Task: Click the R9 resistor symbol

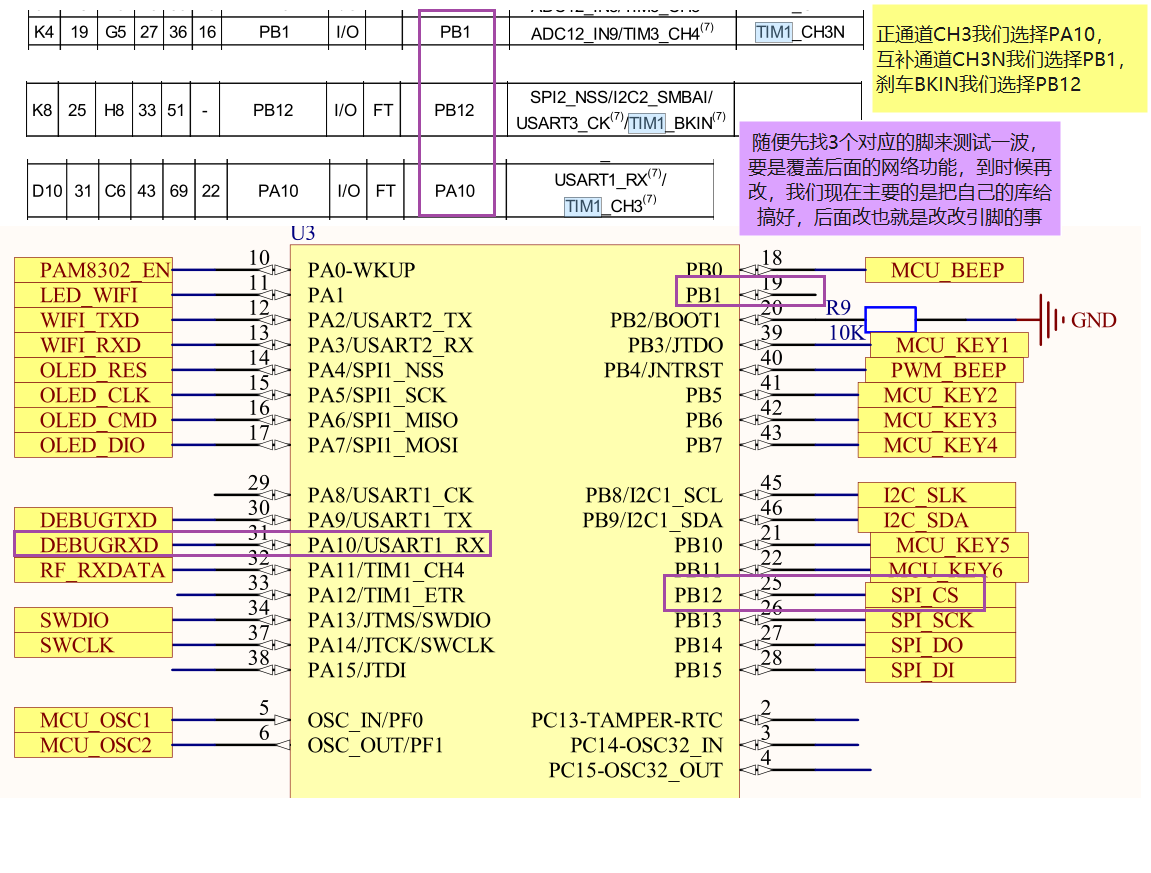Action: 890,320
